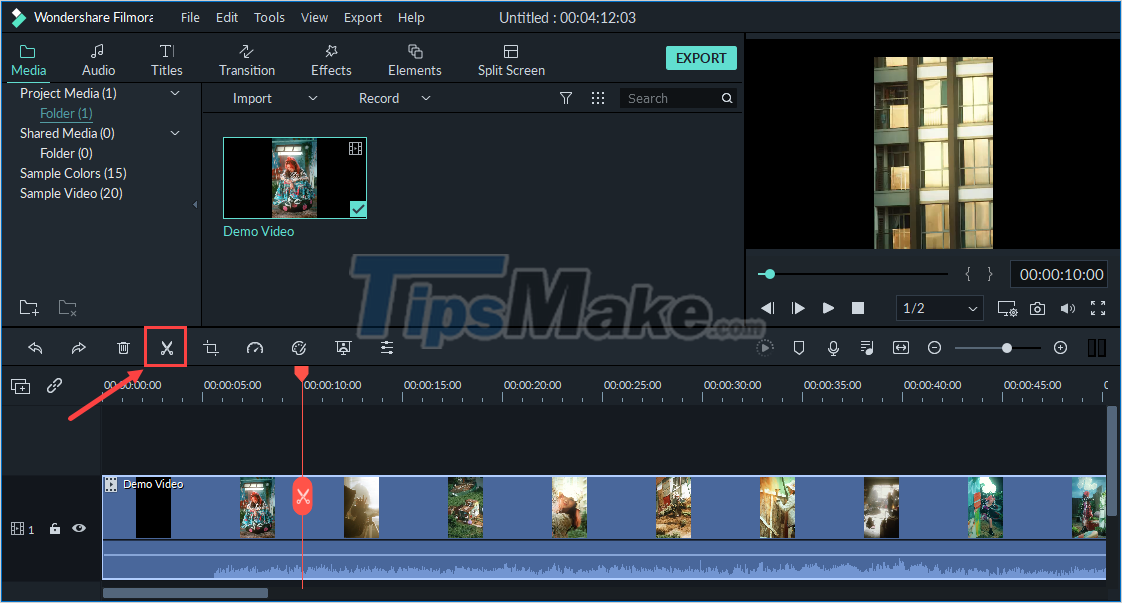Open the Speed control dial icon
This screenshot has height=603, width=1122.
[x=255, y=347]
